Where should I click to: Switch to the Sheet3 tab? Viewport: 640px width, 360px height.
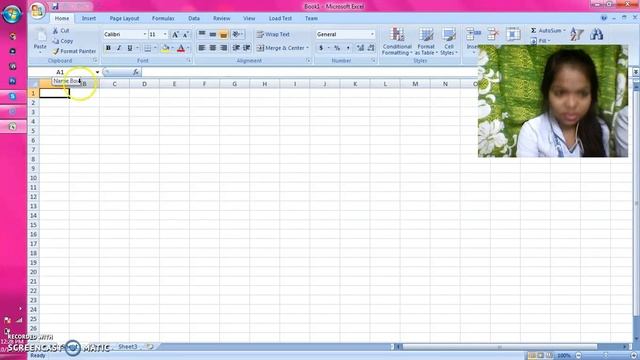[128, 347]
